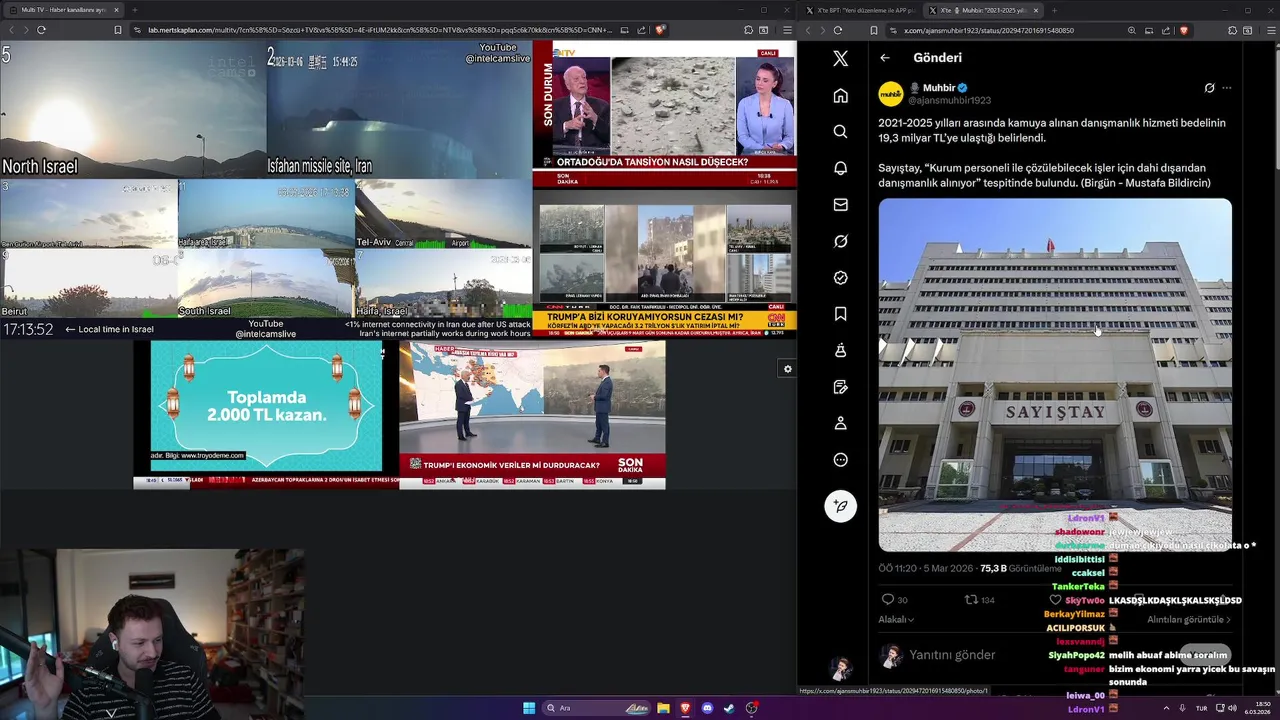
Task: Click the round Post compose button
Action: click(x=840, y=506)
